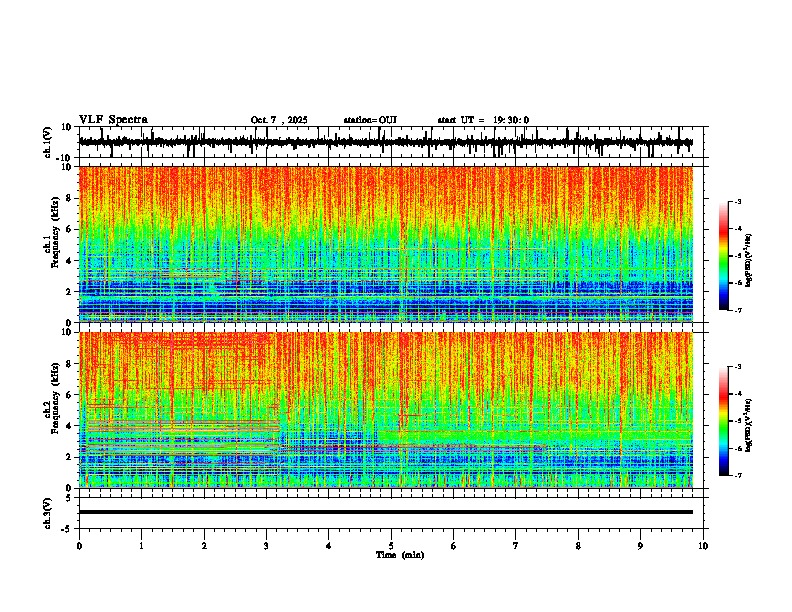This screenshot has width=792, height=612.
Task: Click time axis tick label "3"
Action: 266,546
